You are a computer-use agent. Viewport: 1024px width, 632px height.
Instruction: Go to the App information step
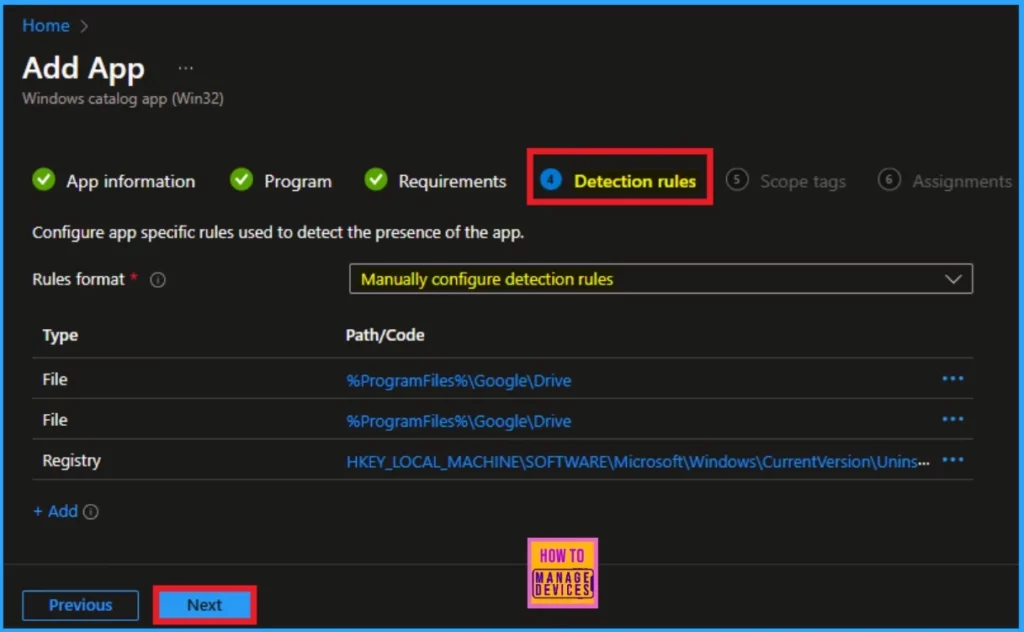[x=131, y=182]
